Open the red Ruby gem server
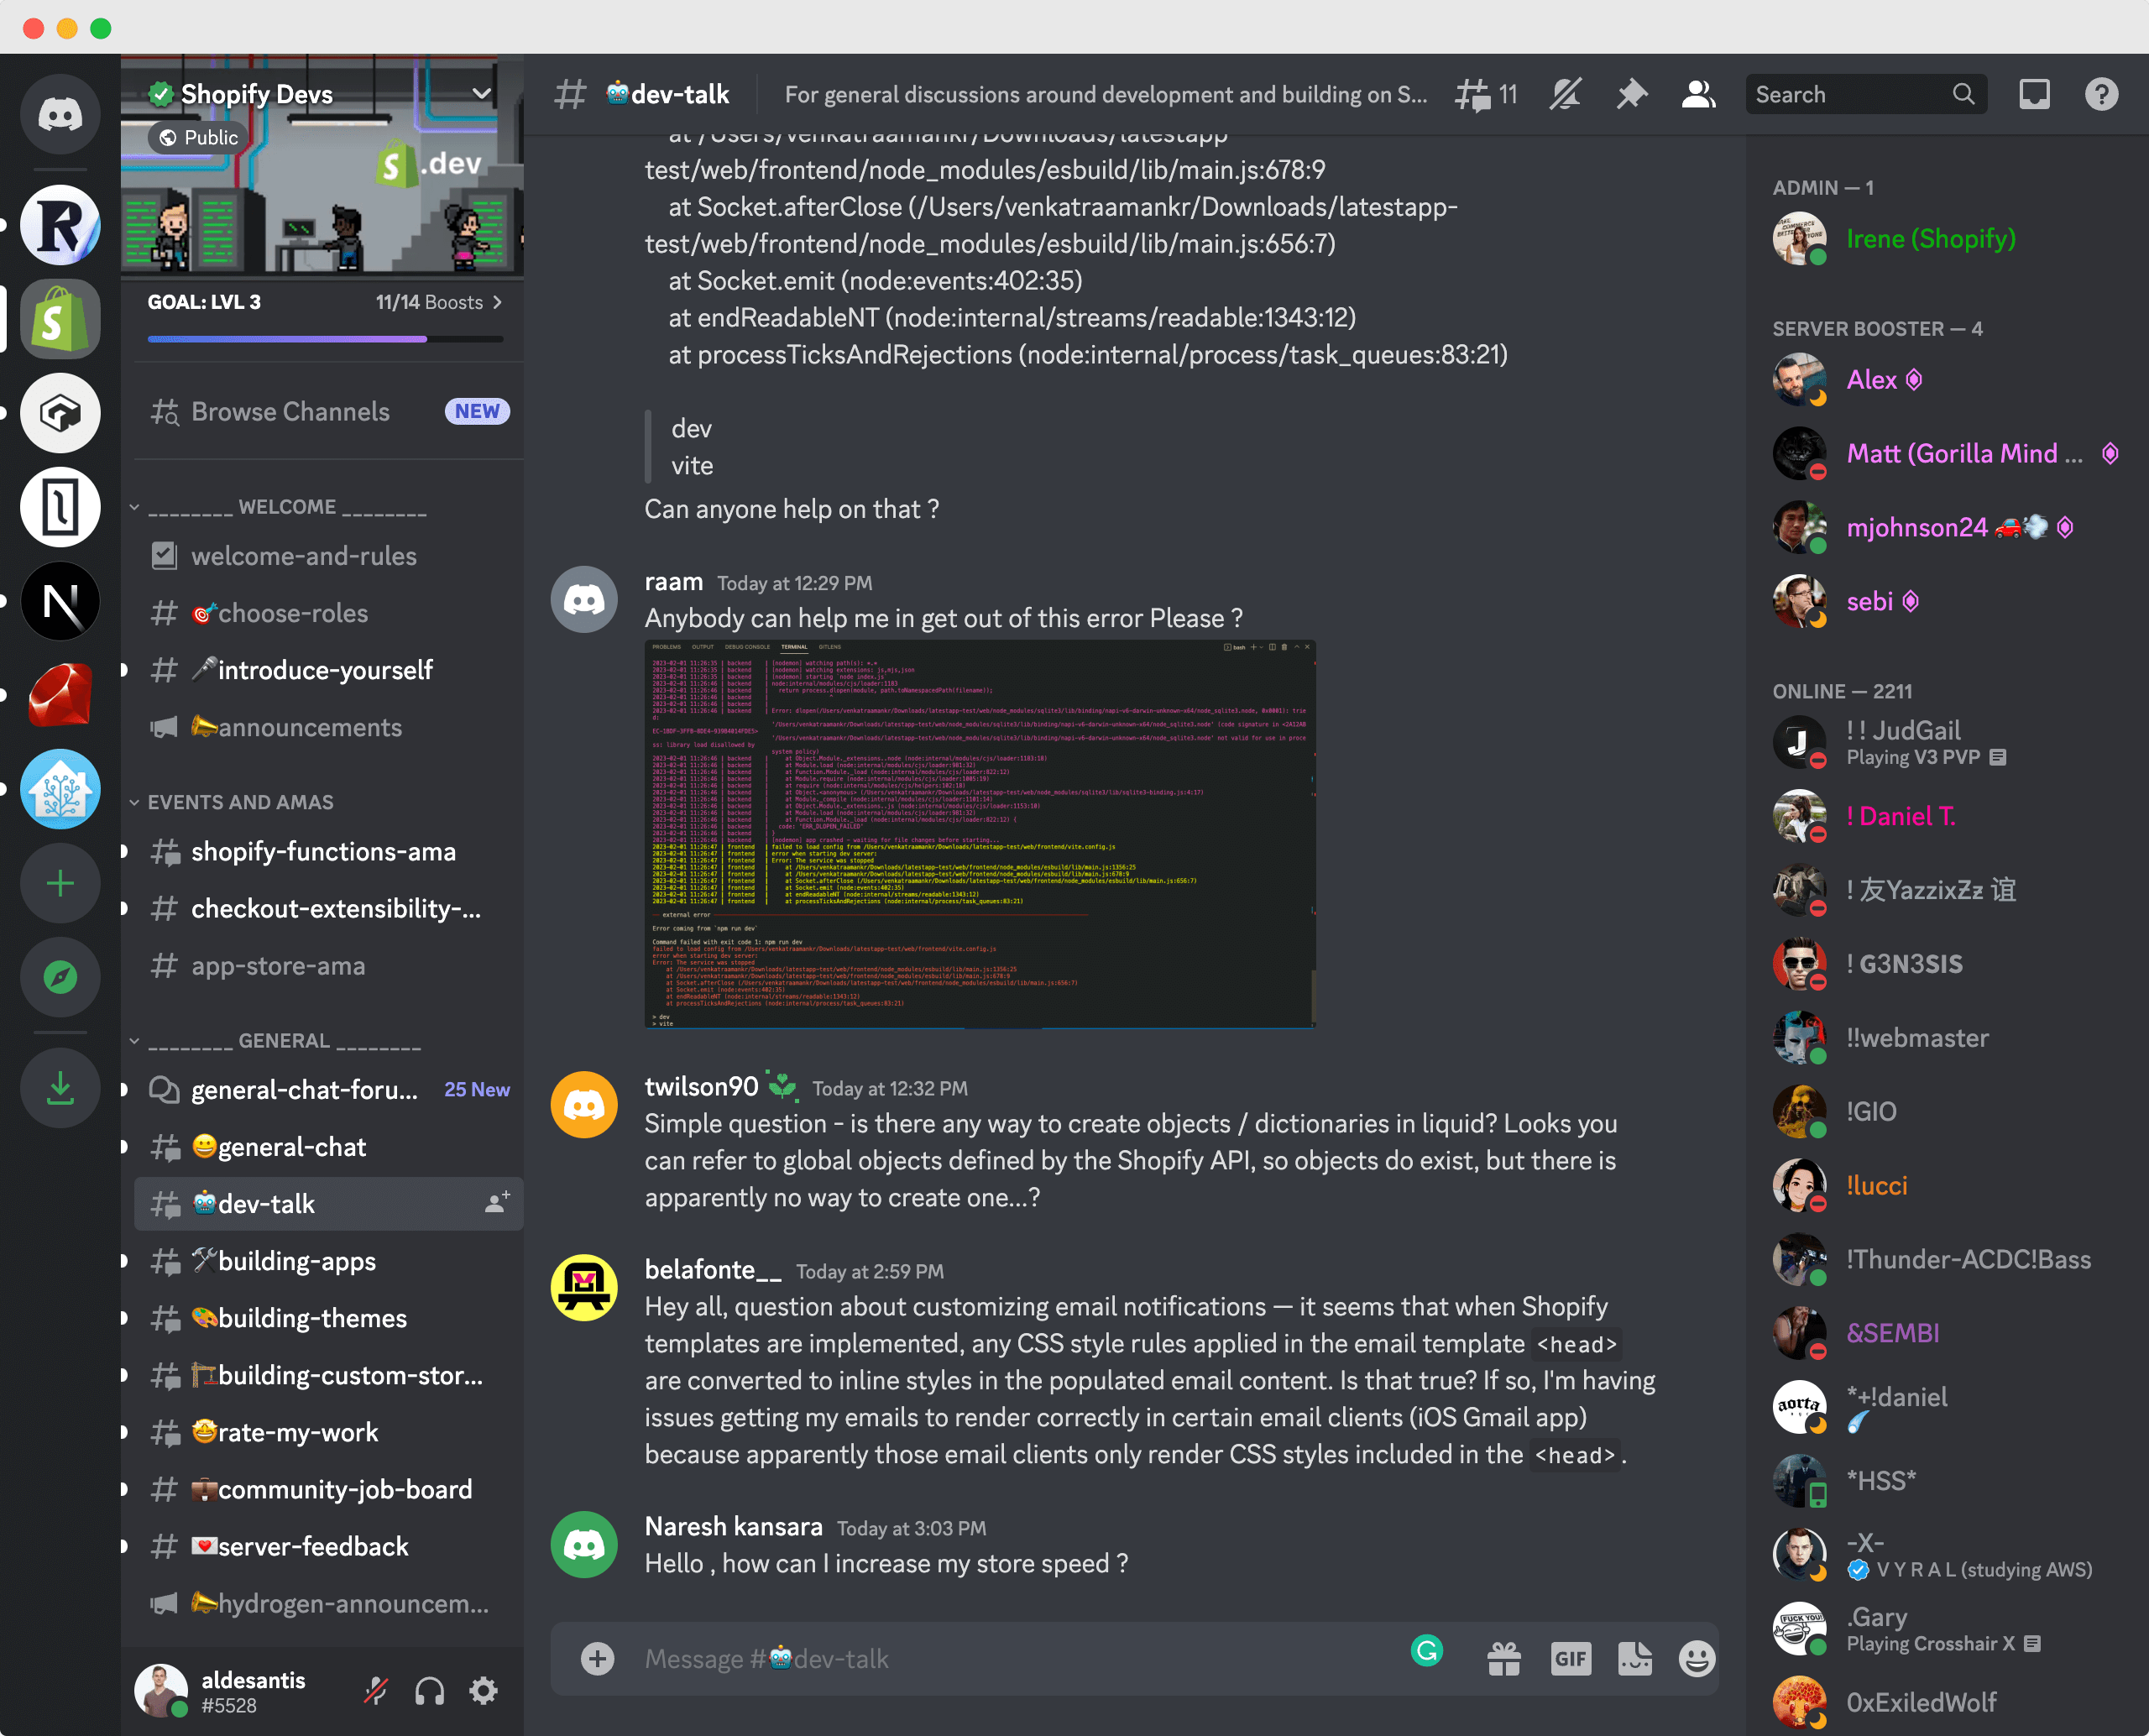The height and width of the screenshot is (1736, 2149). [60, 695]
